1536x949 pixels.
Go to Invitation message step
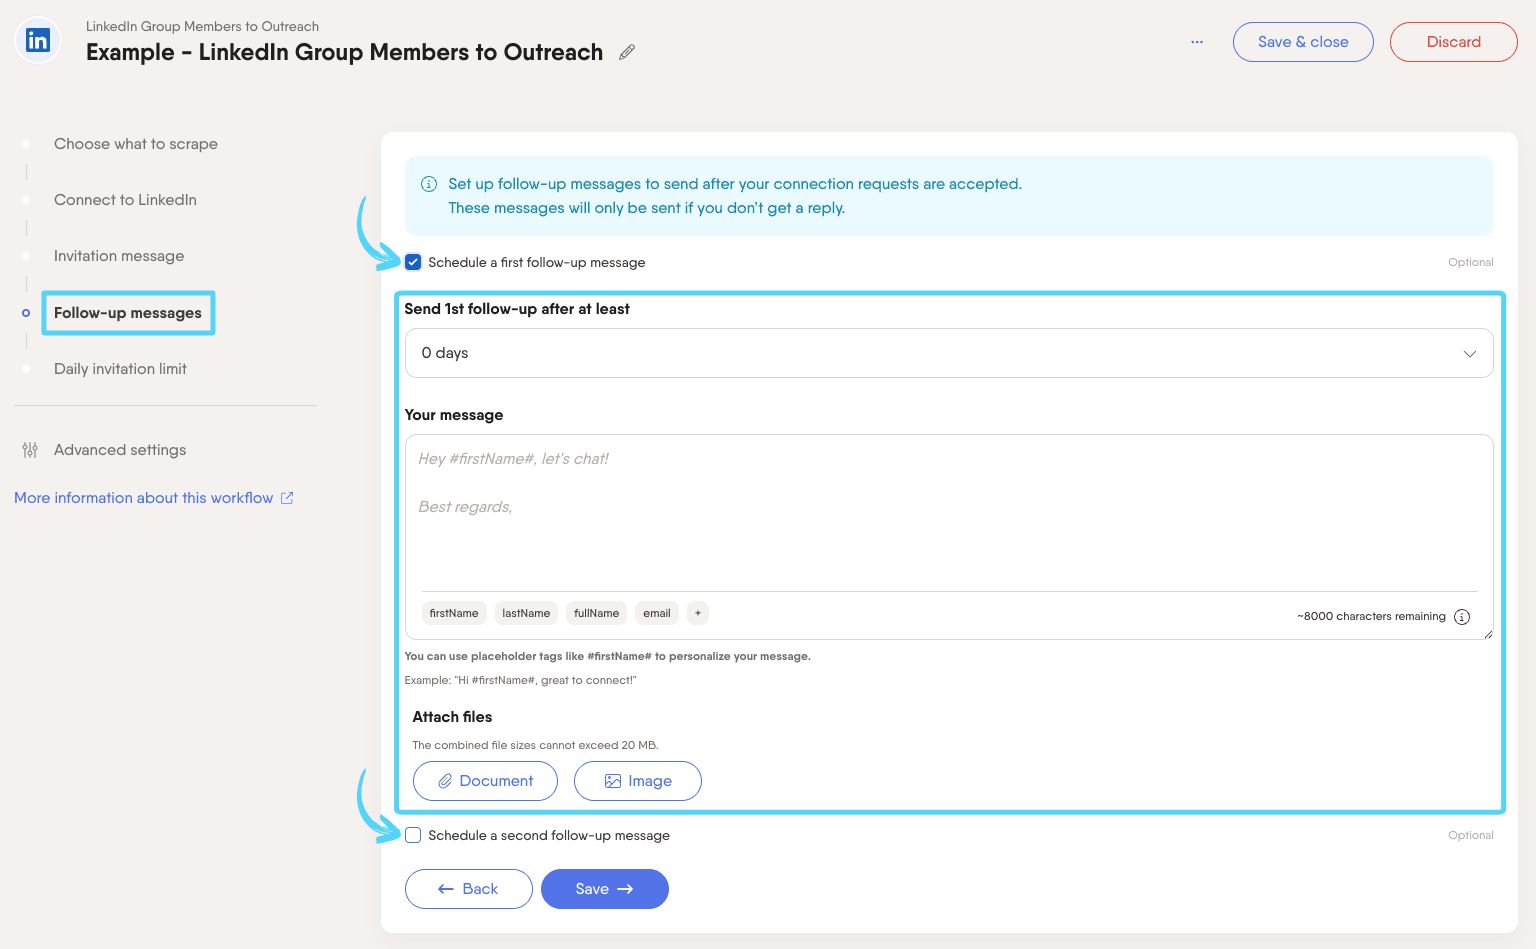point(119,256)
